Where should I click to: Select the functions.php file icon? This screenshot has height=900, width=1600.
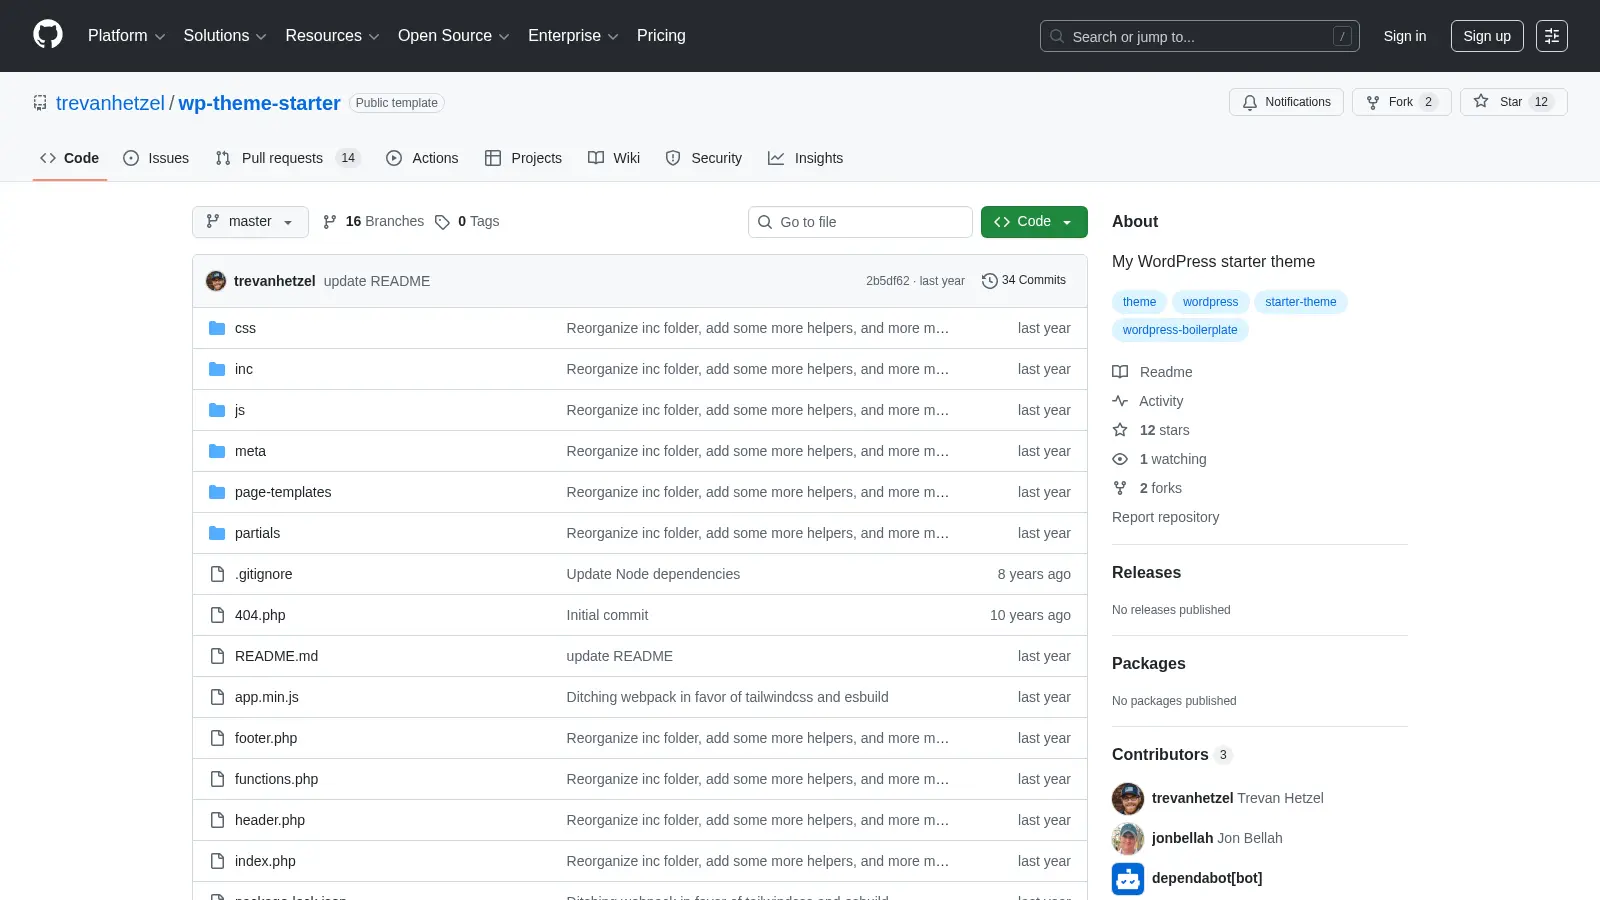217,779
